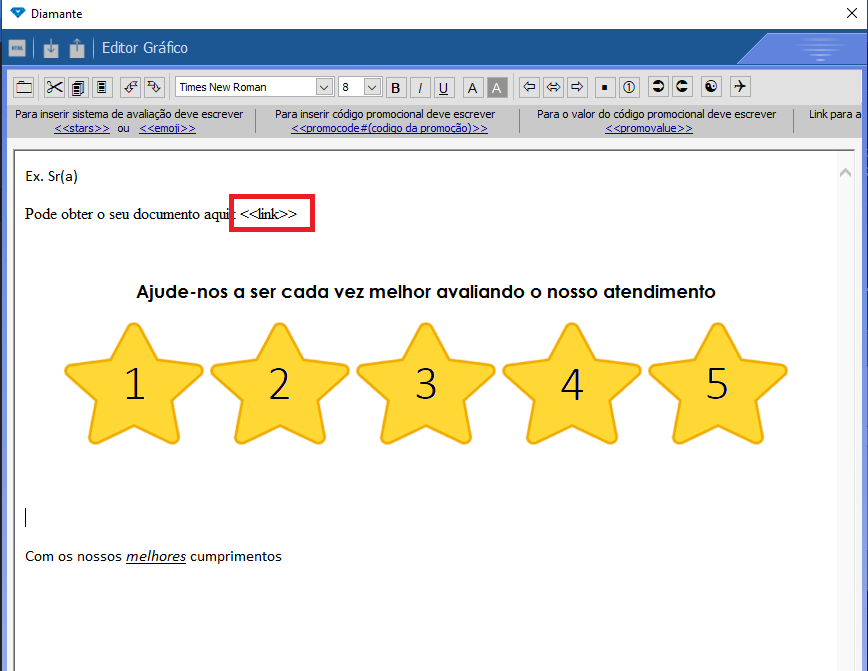Toggle Underline formatting
Image resolution: width=868 pixels, height=671 pixels.
pyautogui.click(x=444, y=87)
